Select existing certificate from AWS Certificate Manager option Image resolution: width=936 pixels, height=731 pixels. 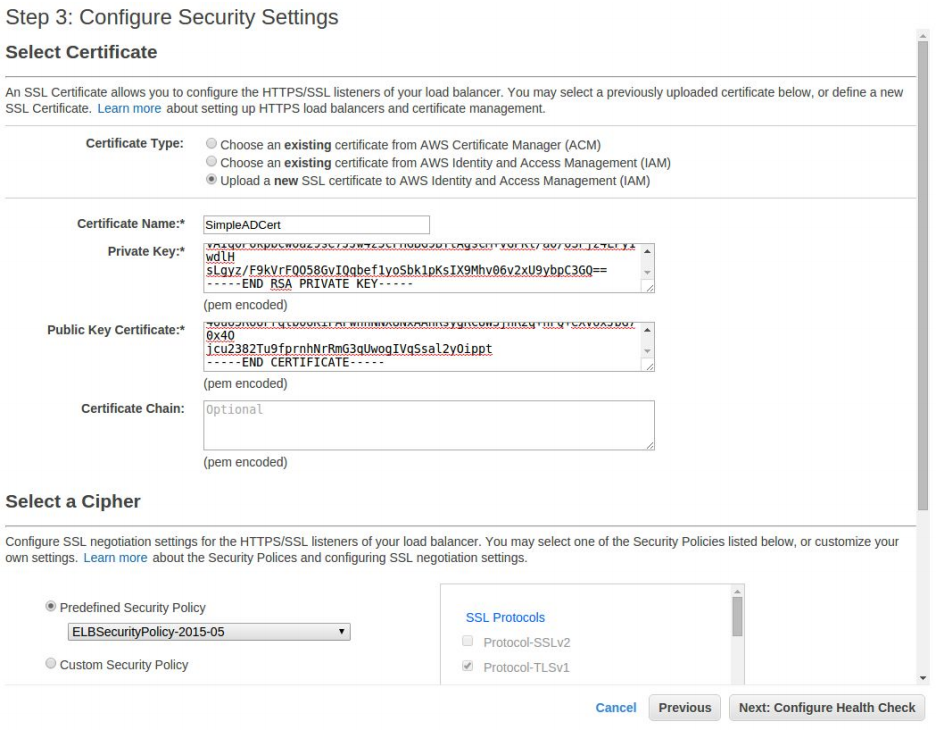pyautogui.click(x=211, y=145)
